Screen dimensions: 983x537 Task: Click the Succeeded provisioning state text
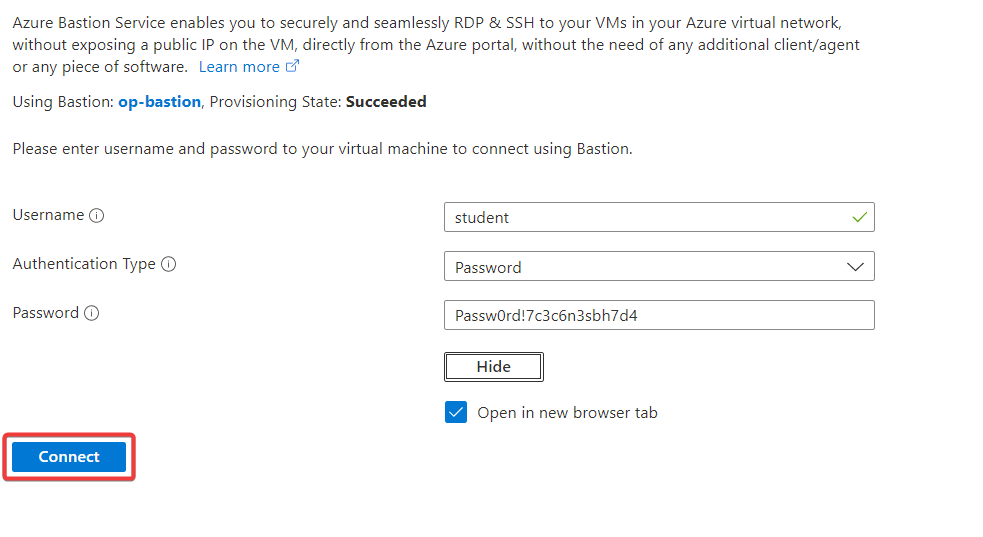pyautogui.click(x=386, y=102)
